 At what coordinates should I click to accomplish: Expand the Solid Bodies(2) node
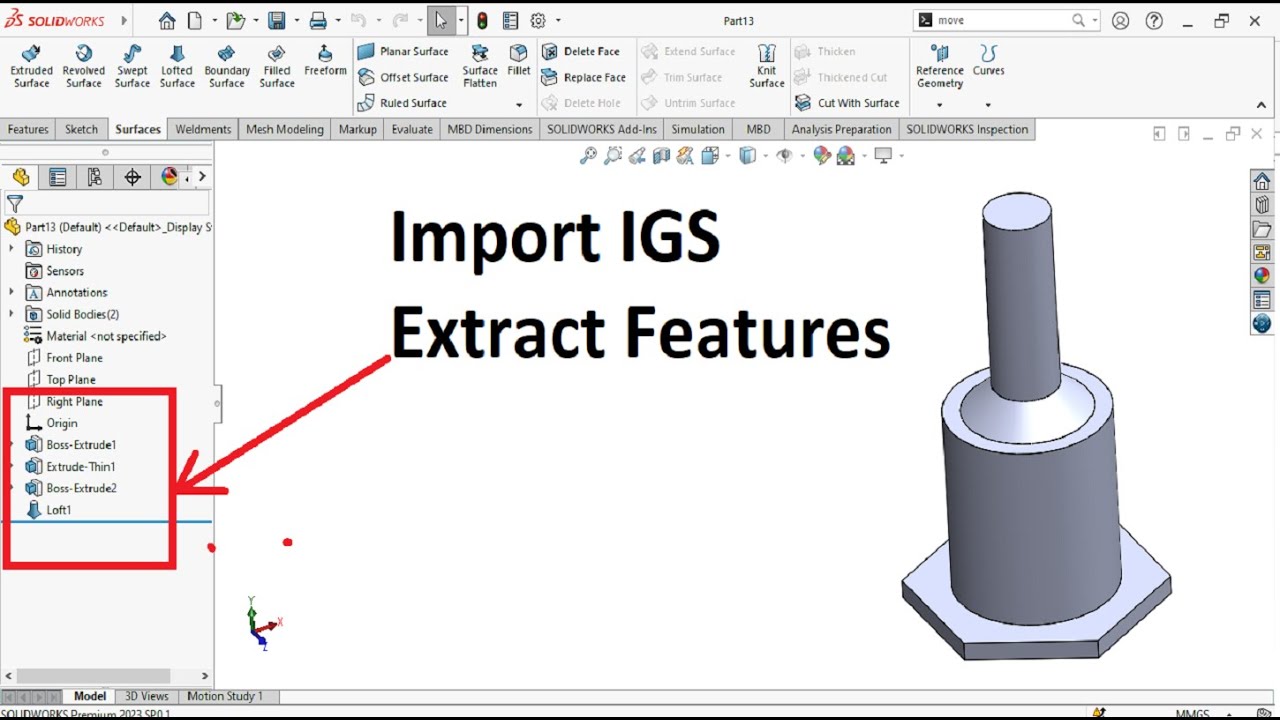pos(12,314)
